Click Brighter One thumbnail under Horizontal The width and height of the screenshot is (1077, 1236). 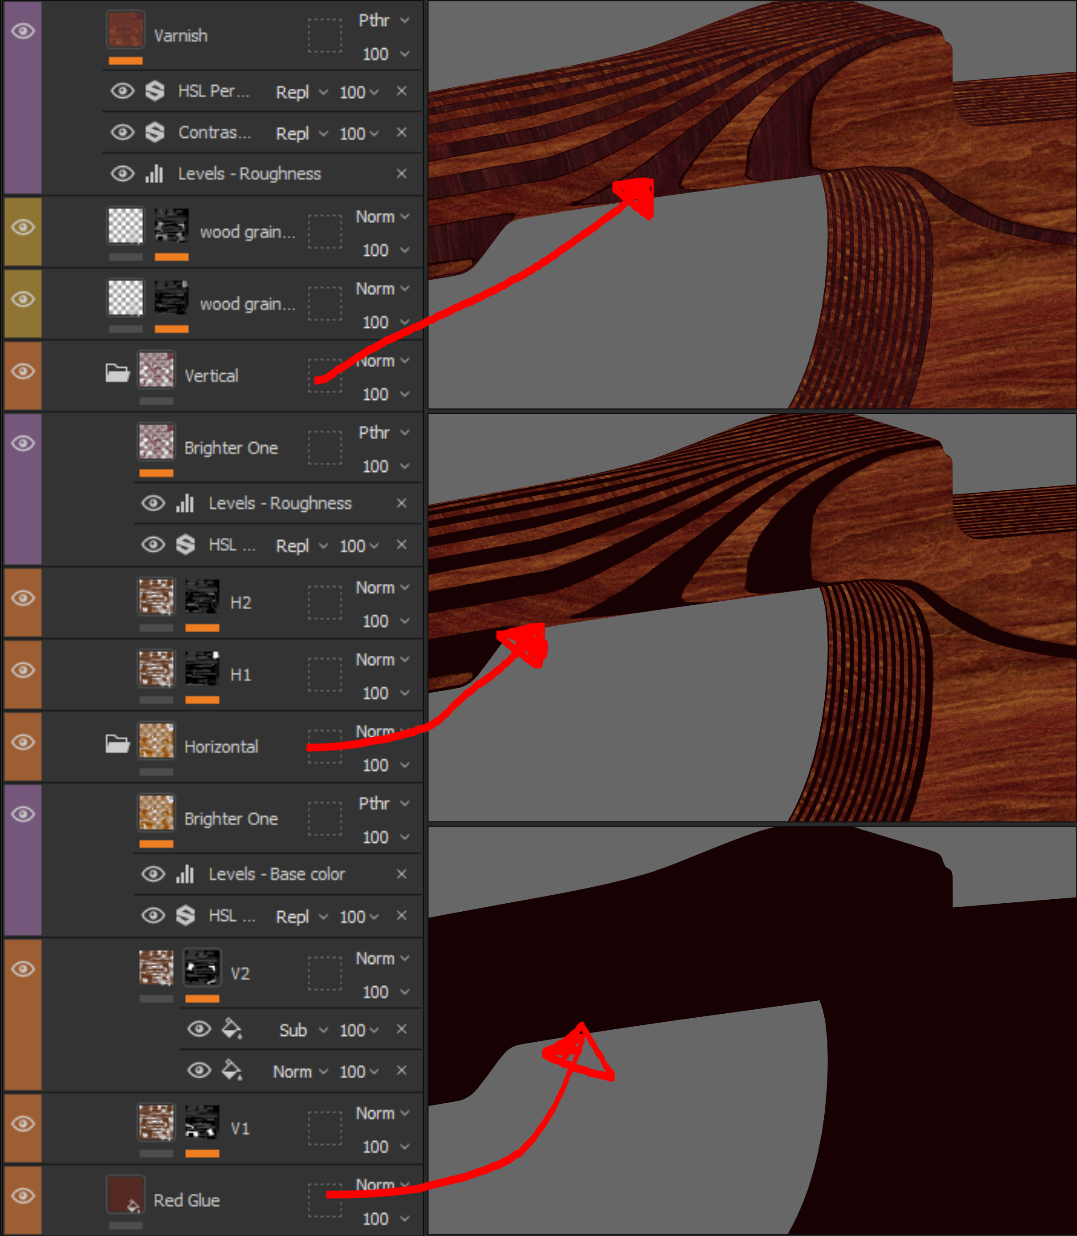156,813
